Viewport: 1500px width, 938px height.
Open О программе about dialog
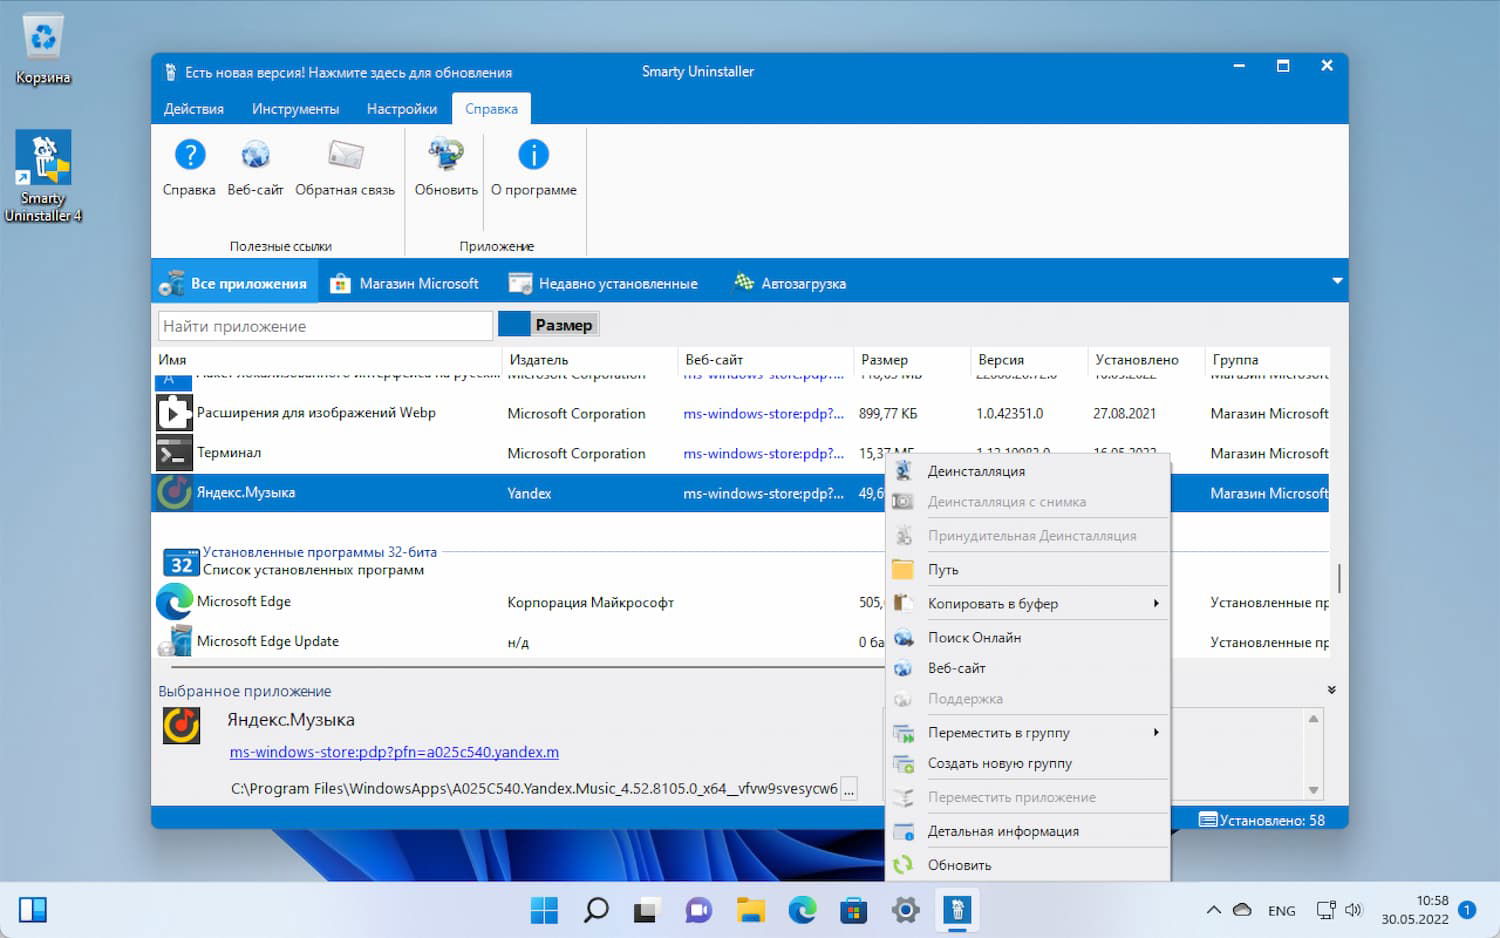pyautogui.click(x=533, y=167)
